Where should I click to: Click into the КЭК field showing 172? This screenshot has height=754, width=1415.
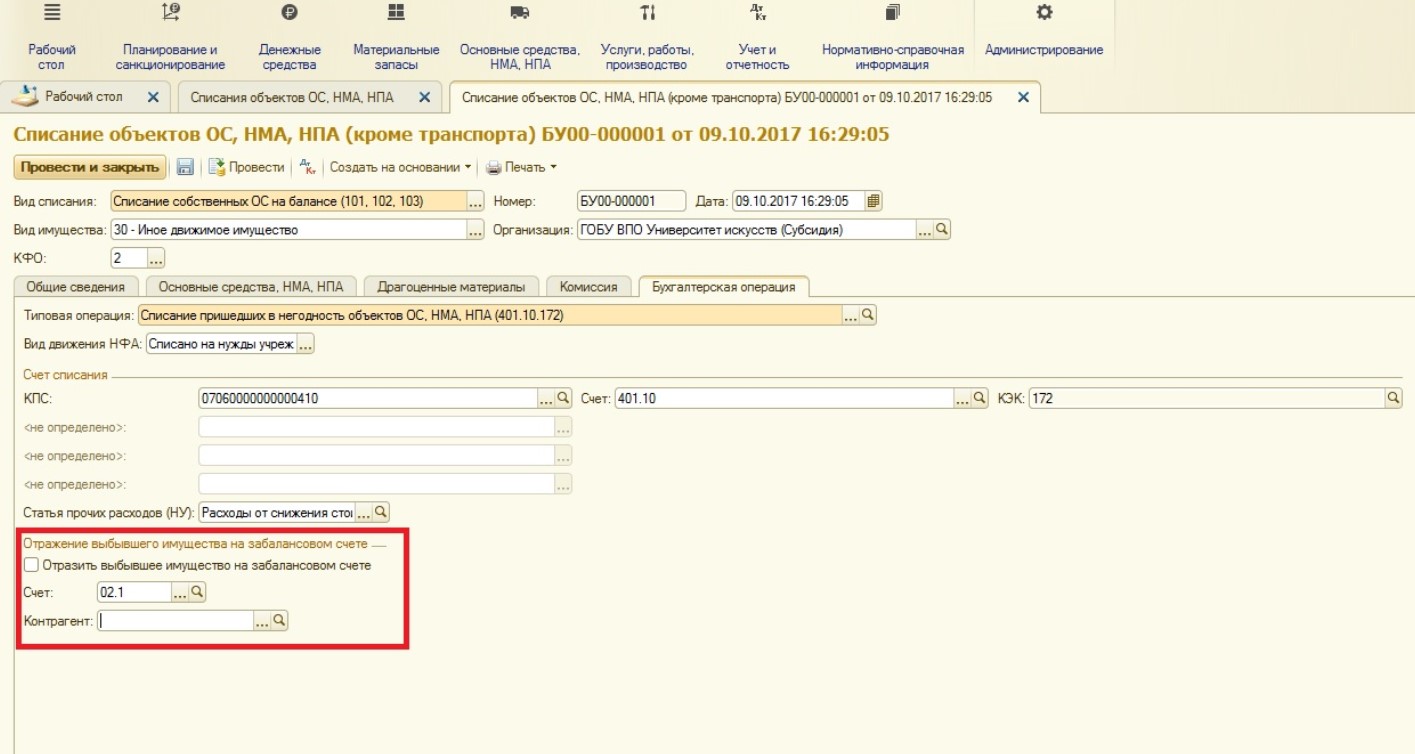coord(1207,398)
